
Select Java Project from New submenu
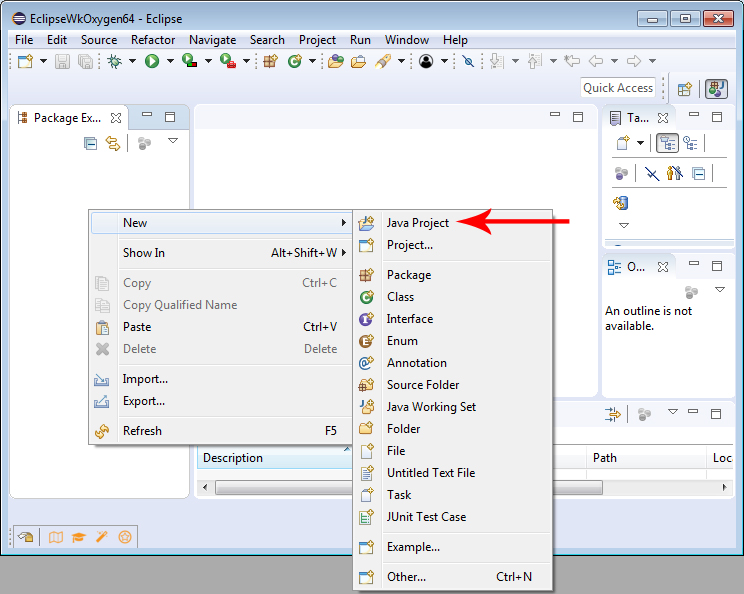click(453, 223)
